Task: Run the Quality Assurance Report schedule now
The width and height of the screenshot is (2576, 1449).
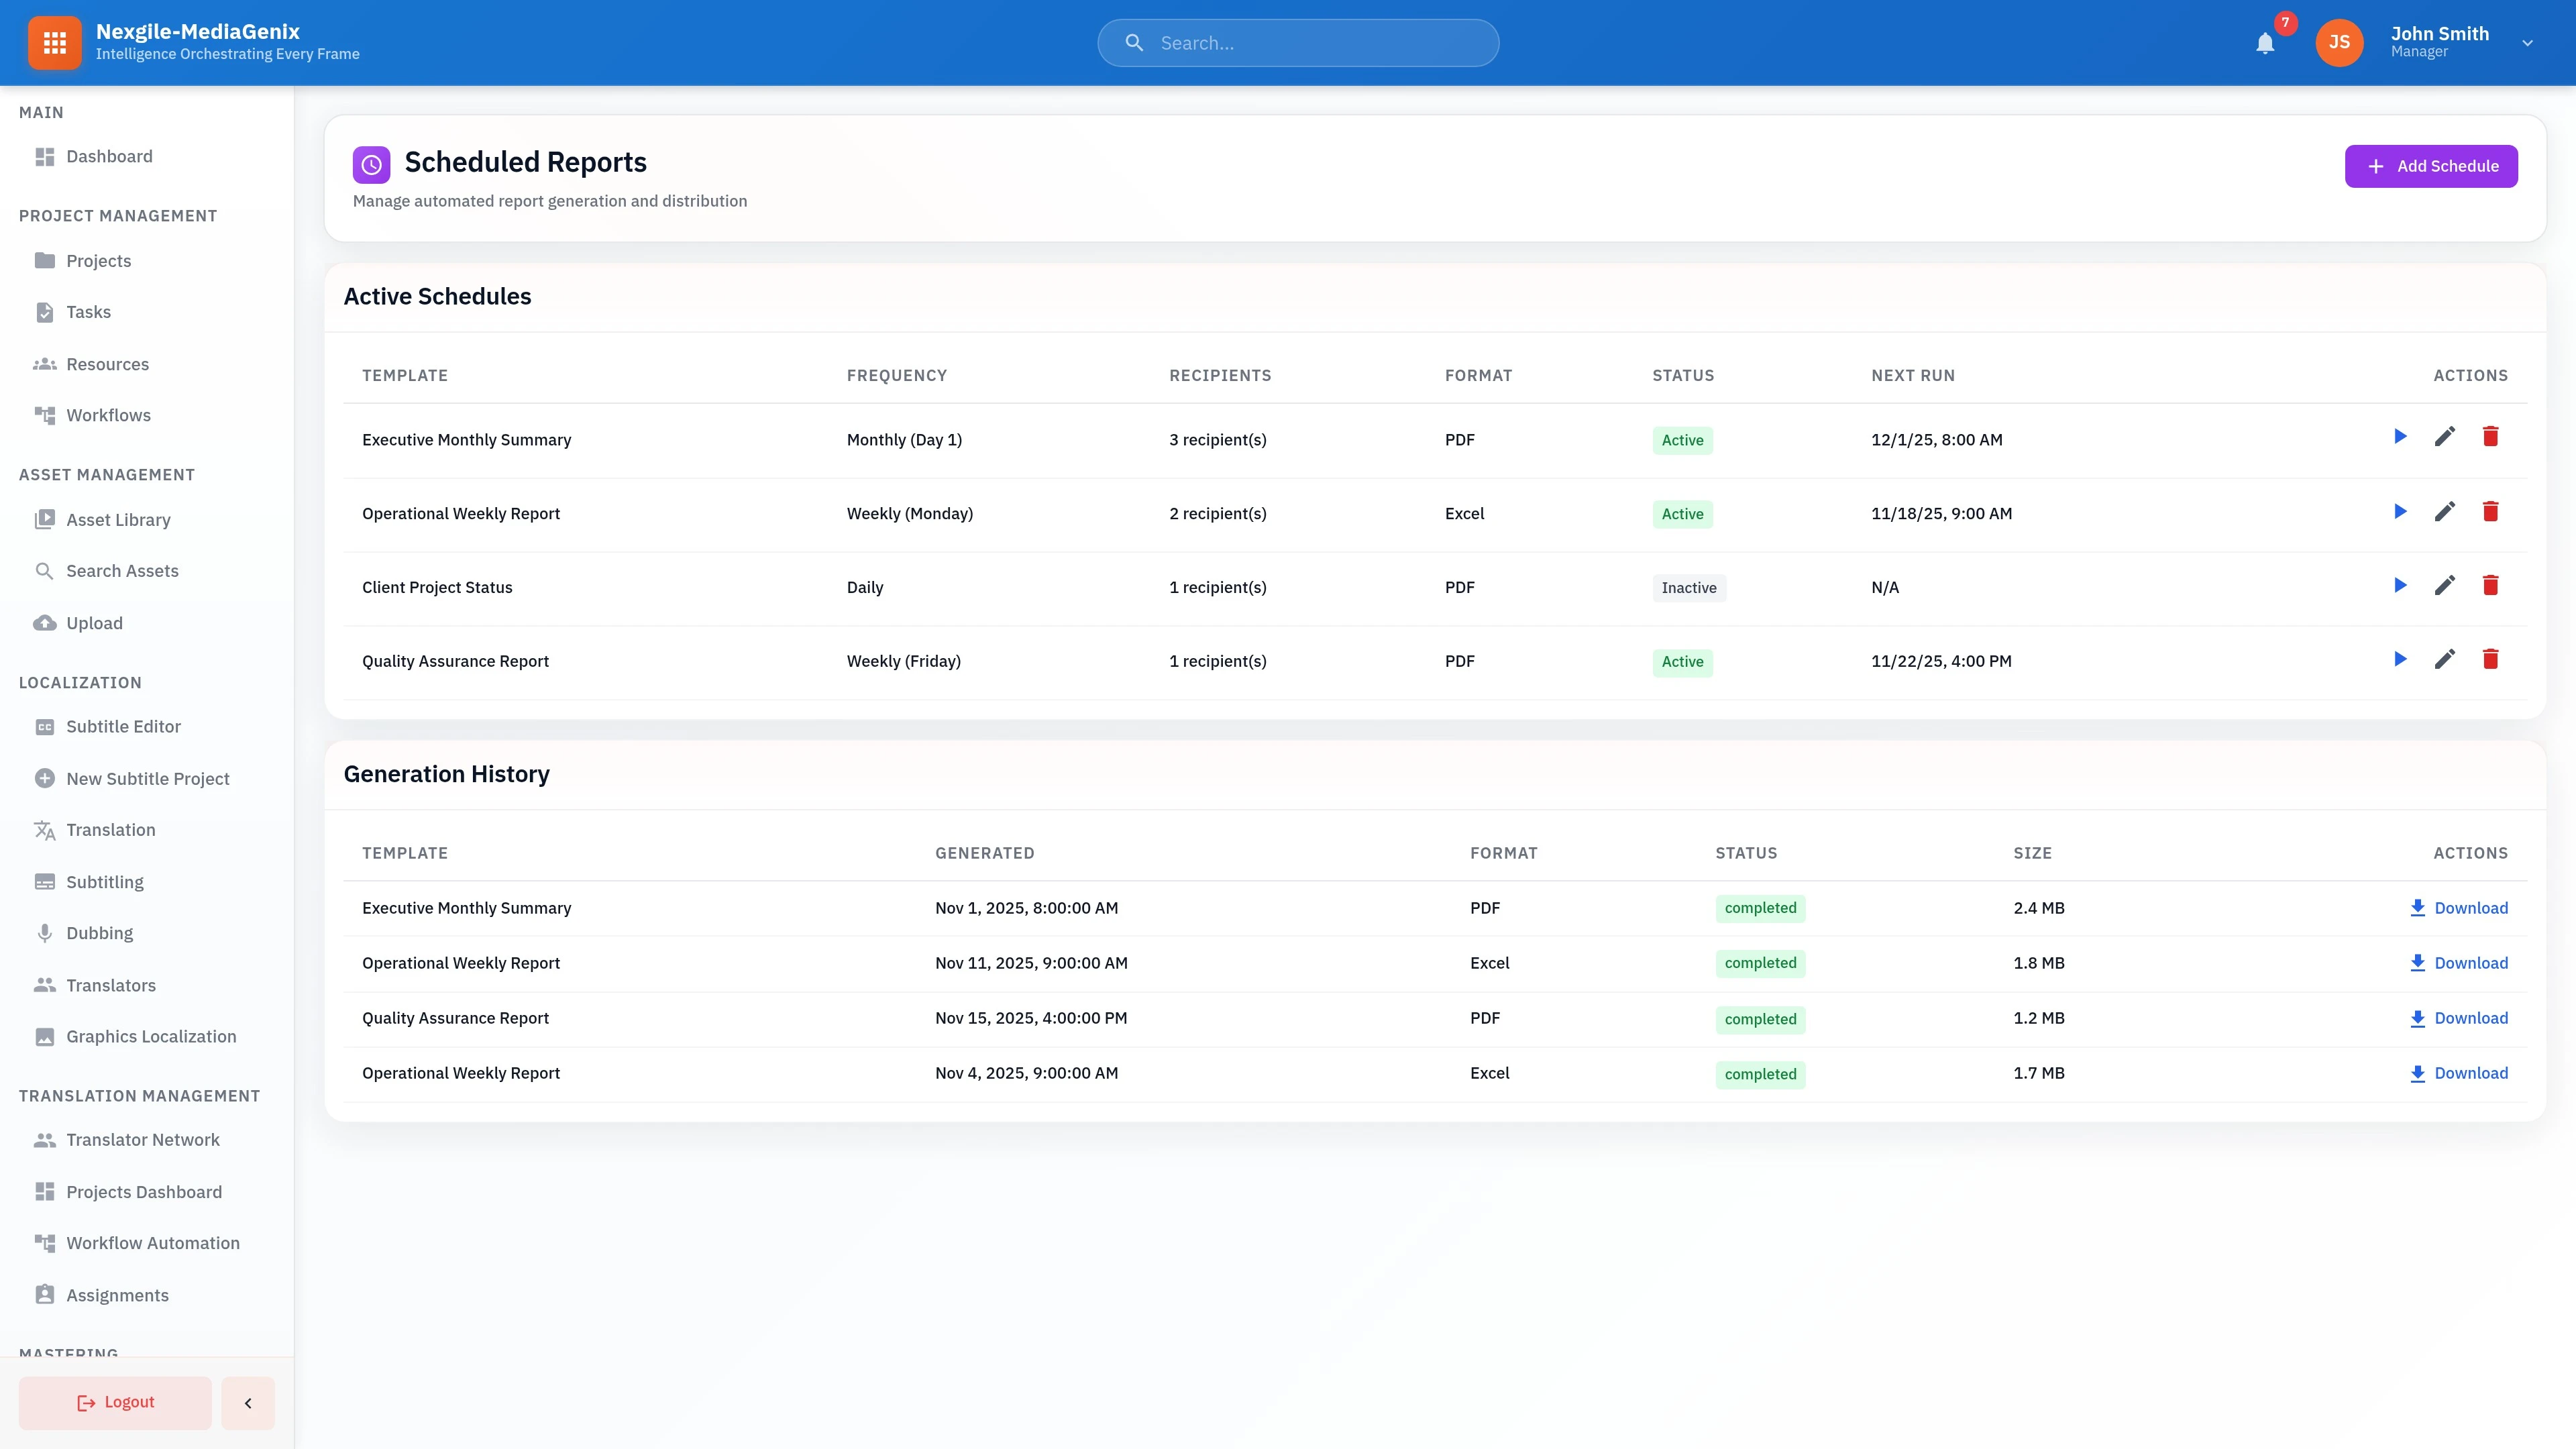Action: tap(2399, 659)
